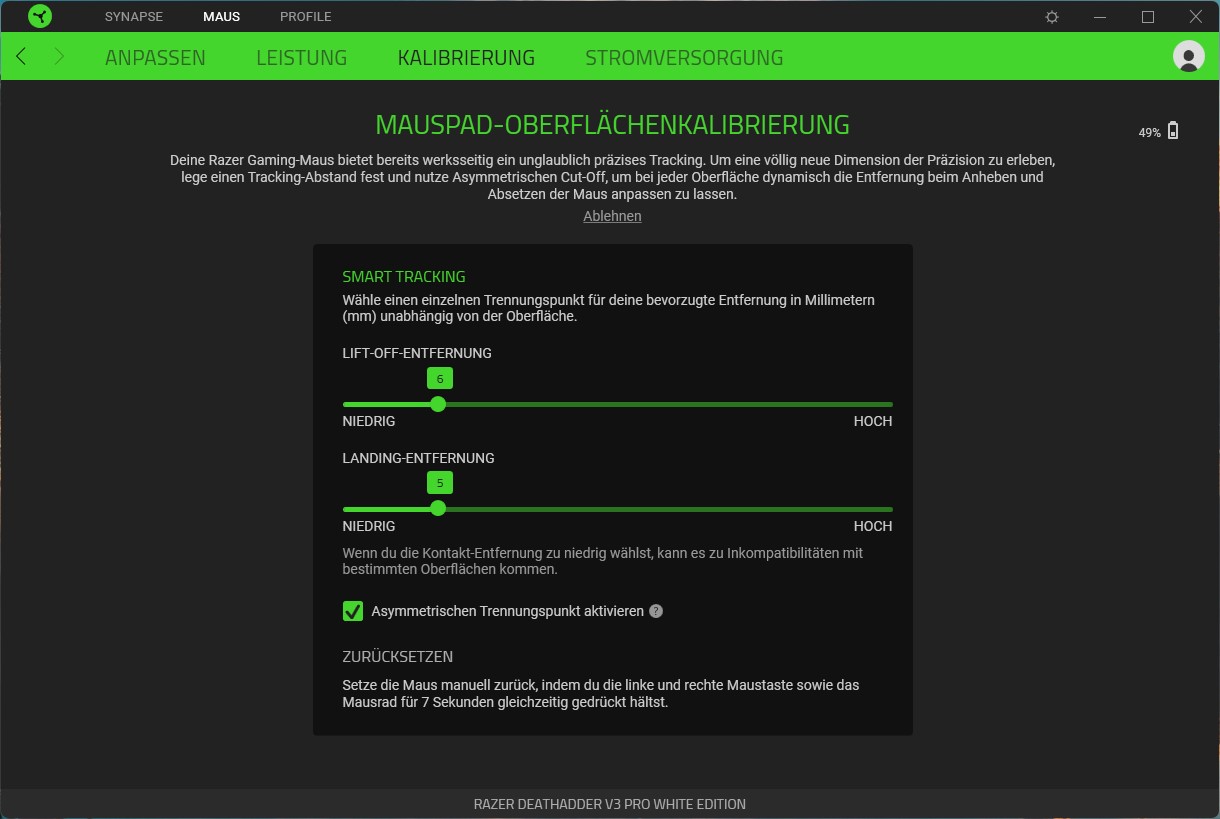This screenshot has width=1220, height=819.
Task: Click NIEDRIG under the Lift-Off slider
Action: (x=369, y=421)
